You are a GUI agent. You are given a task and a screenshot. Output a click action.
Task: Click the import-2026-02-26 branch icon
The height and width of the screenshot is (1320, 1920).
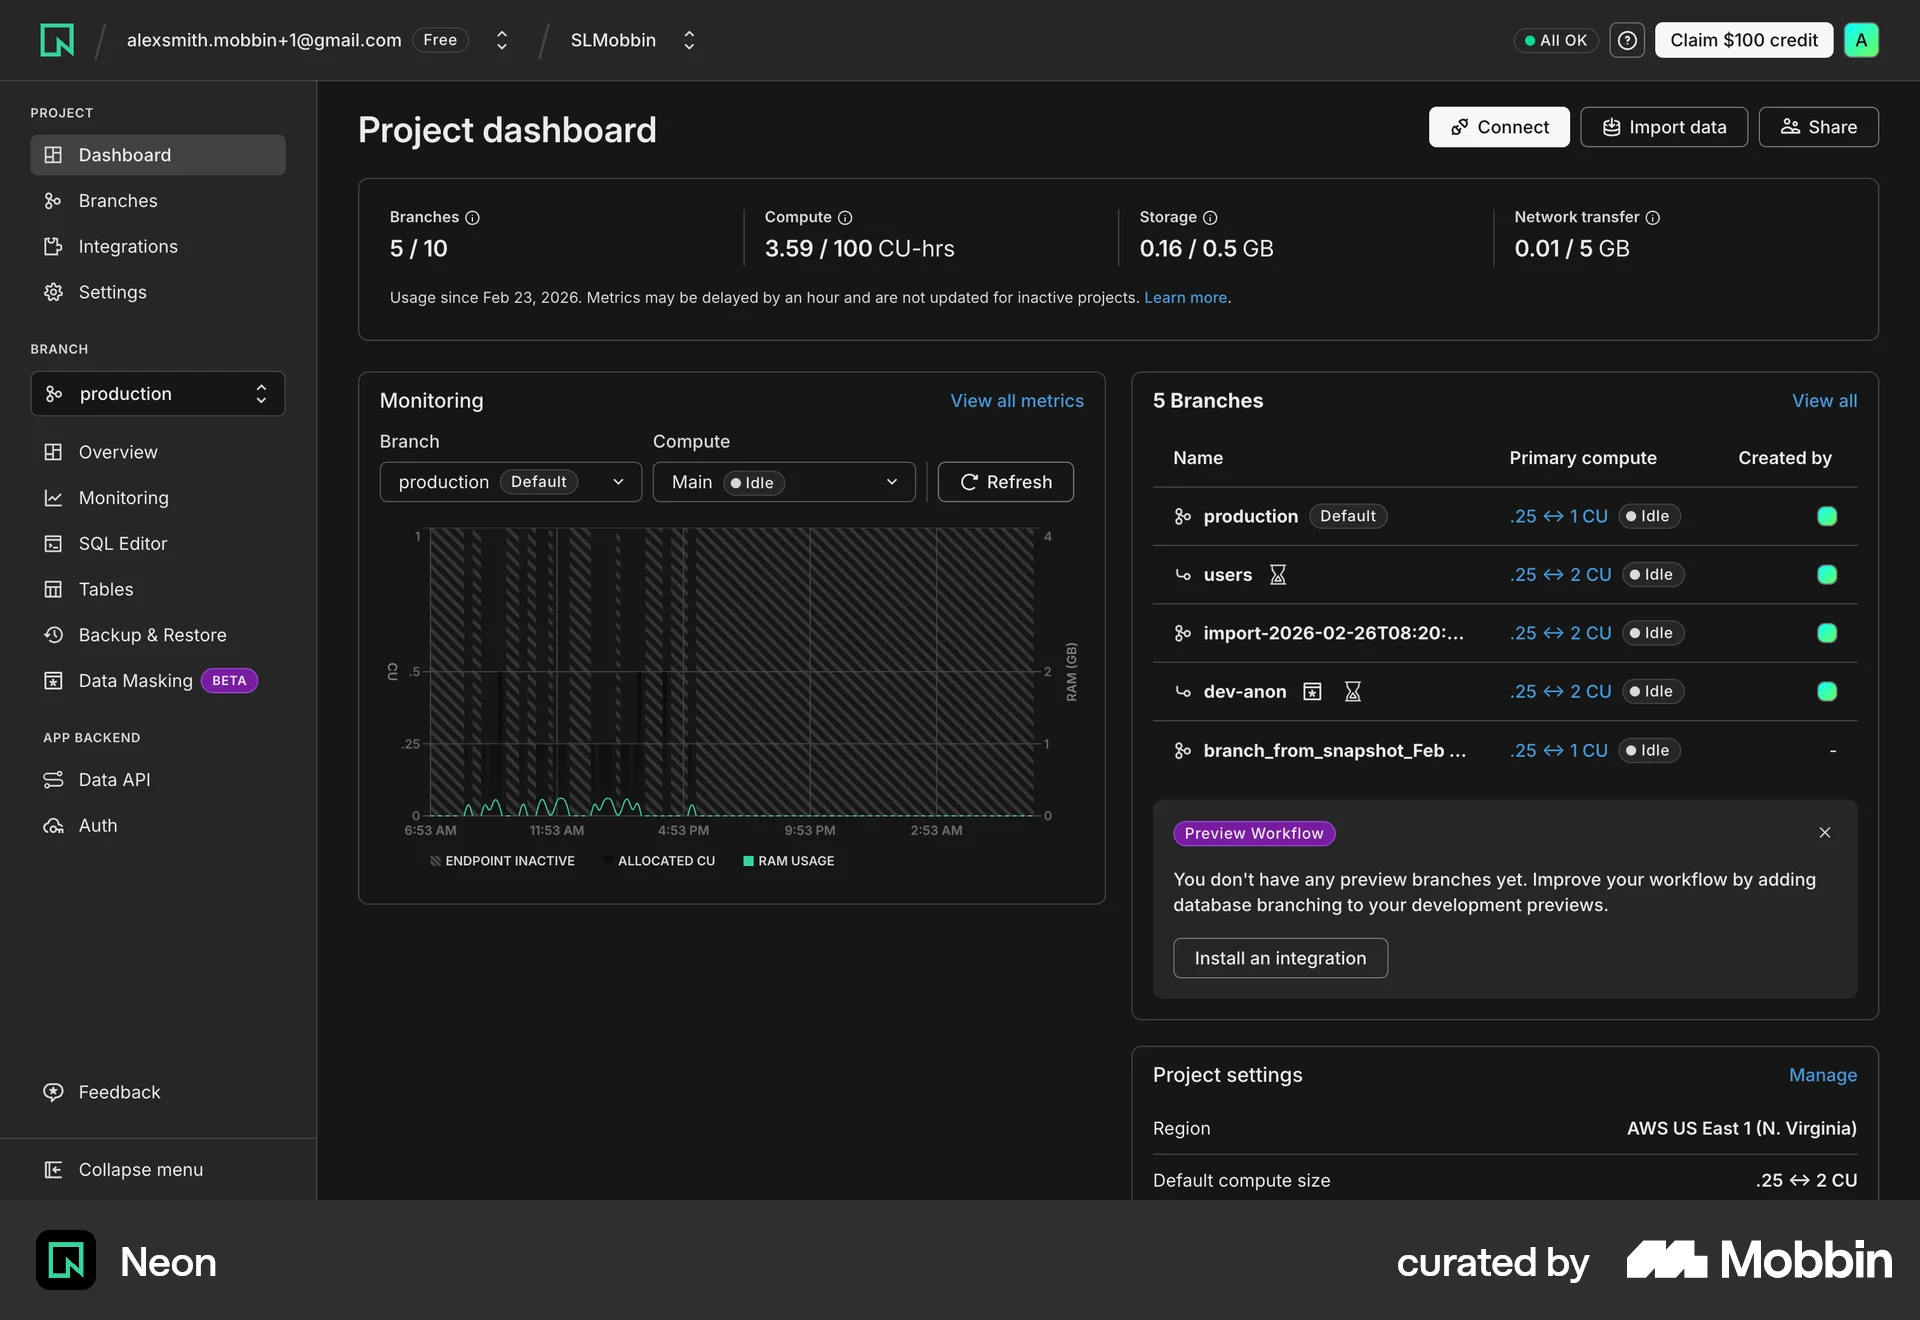click(1183, 634)
